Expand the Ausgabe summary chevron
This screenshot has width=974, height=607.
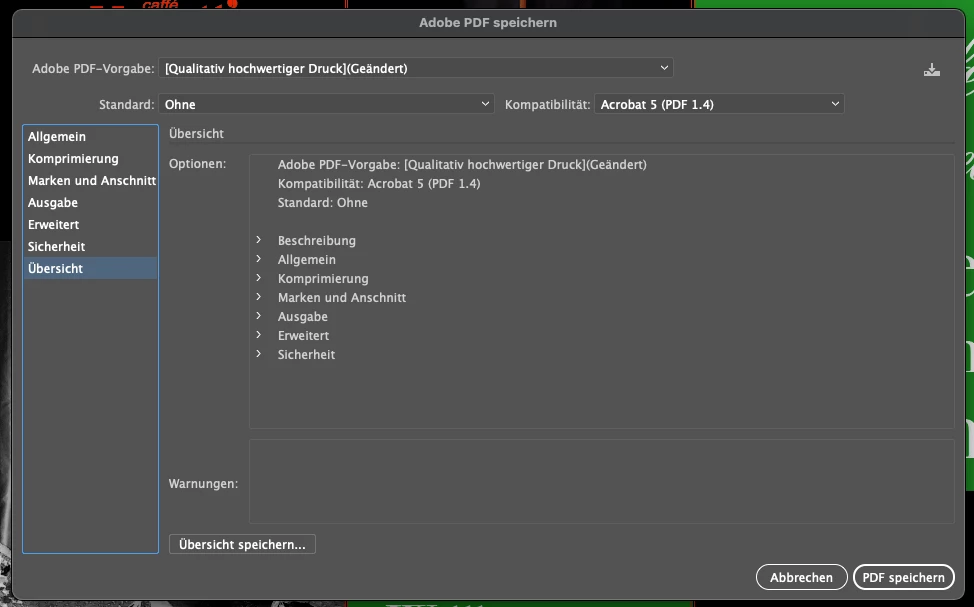(258, 316)
